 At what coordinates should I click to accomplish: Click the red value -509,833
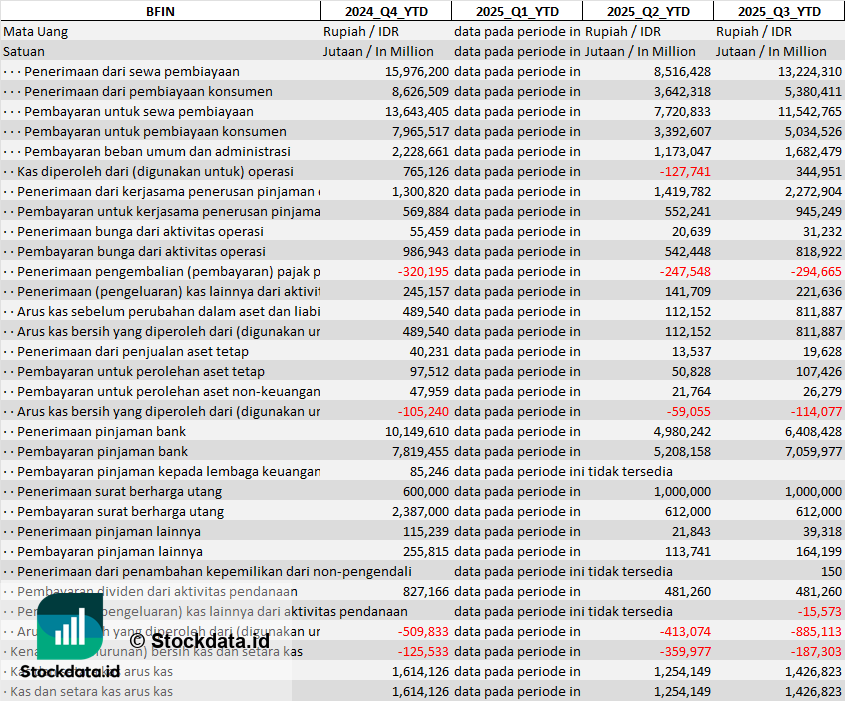click(423, 631)
